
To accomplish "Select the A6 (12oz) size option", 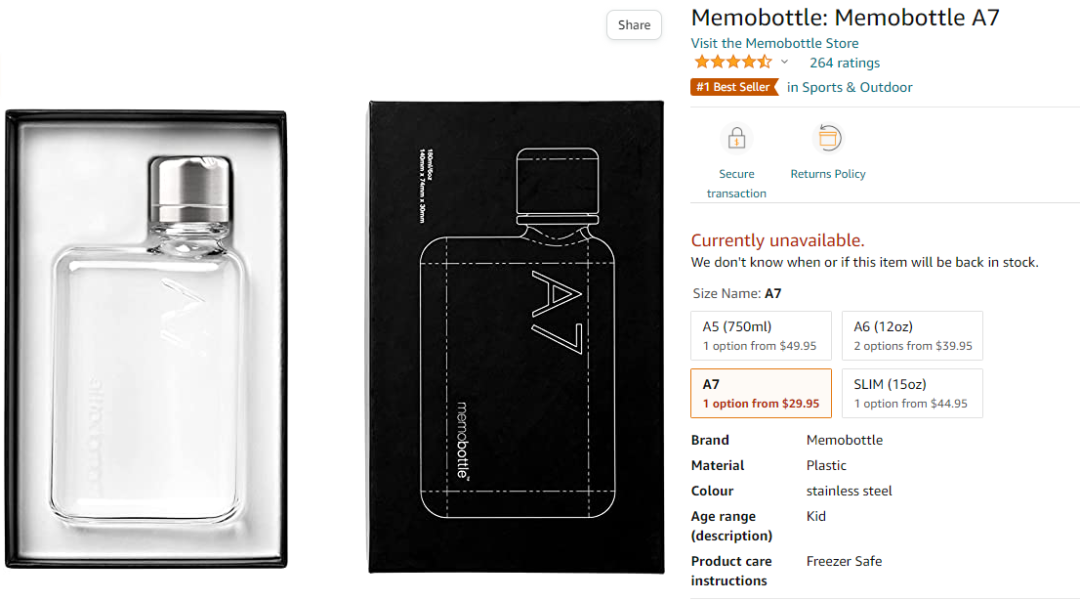I will 912,336.
